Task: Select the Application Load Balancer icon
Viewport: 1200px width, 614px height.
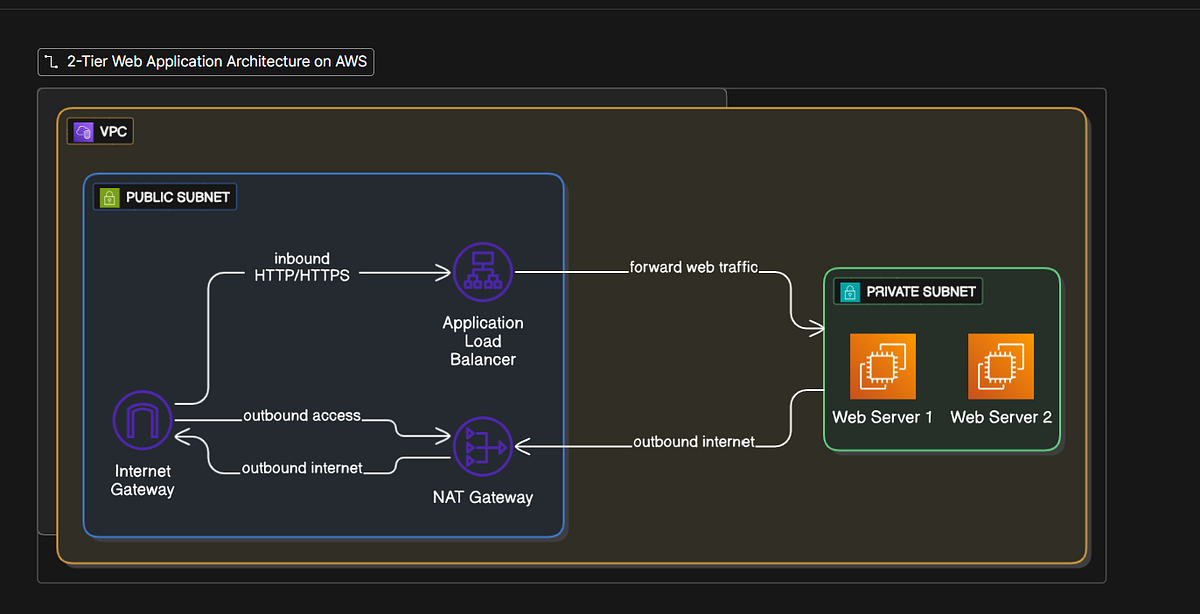Action: coord(483,271)
